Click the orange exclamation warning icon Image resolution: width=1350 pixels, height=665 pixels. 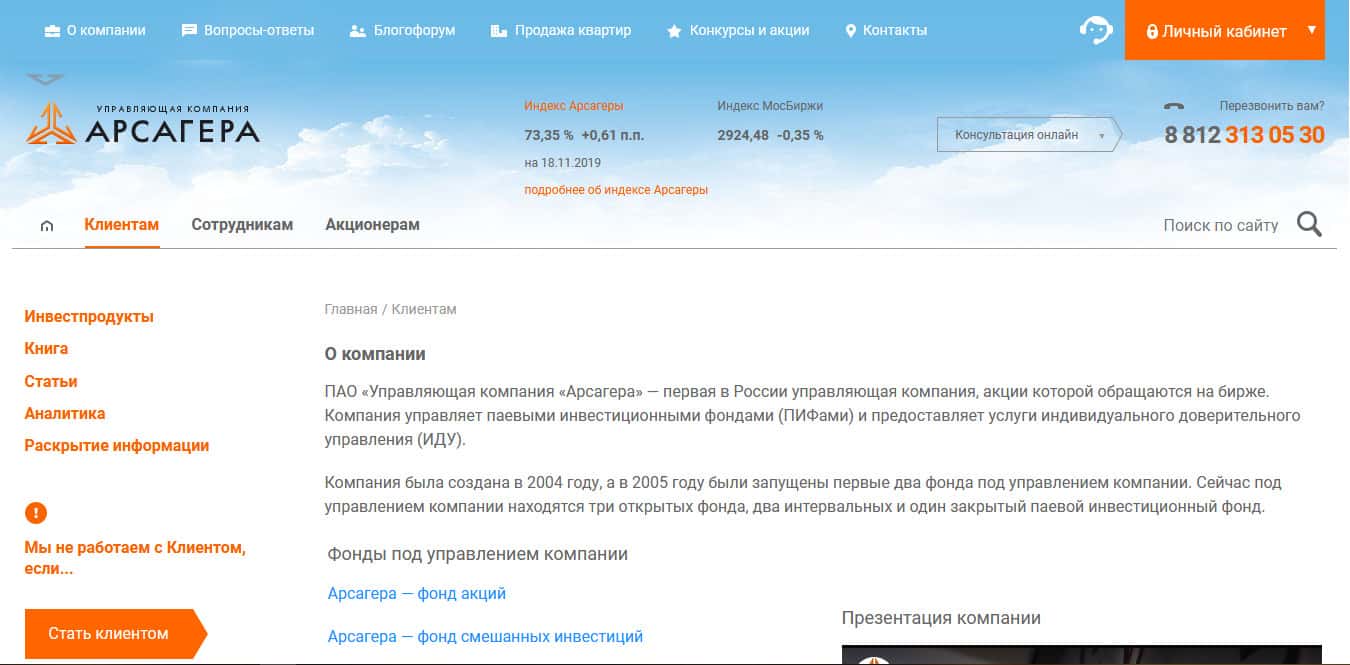pos(36,513)
